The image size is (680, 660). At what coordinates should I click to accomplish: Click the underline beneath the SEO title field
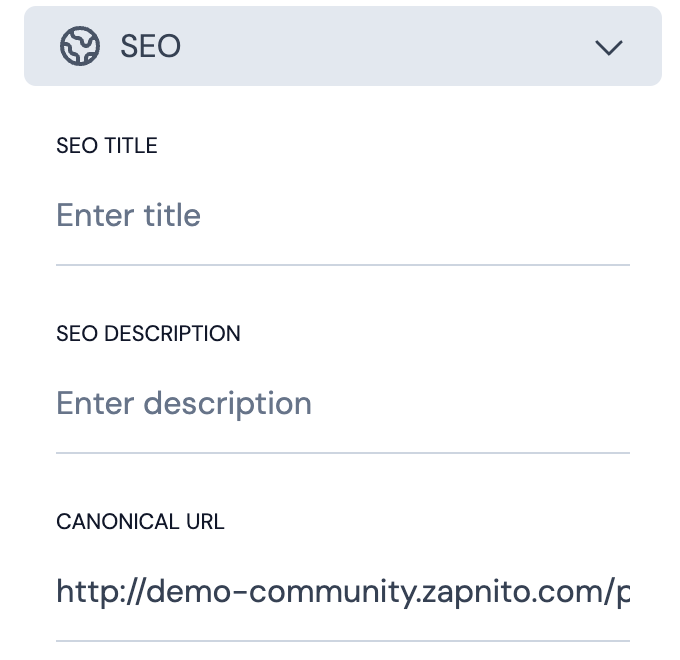pos(342,265)
